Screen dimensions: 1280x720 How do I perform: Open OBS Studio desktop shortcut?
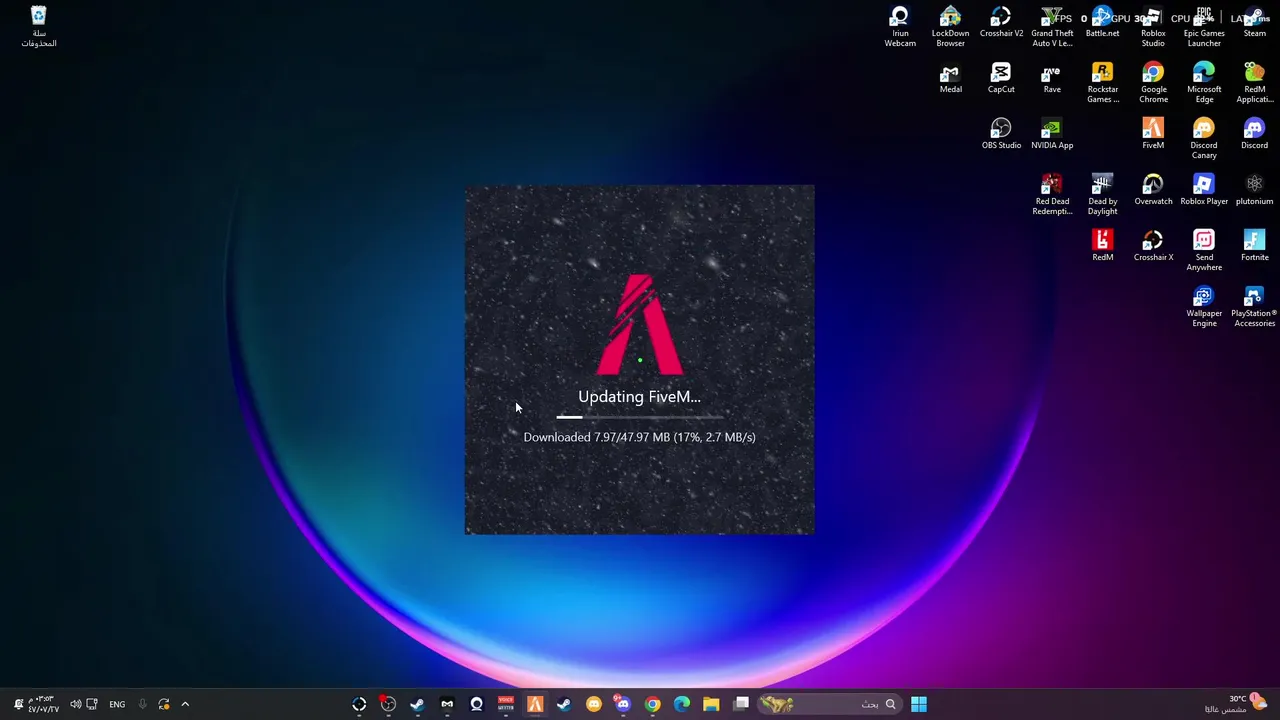click(1001, 135)
